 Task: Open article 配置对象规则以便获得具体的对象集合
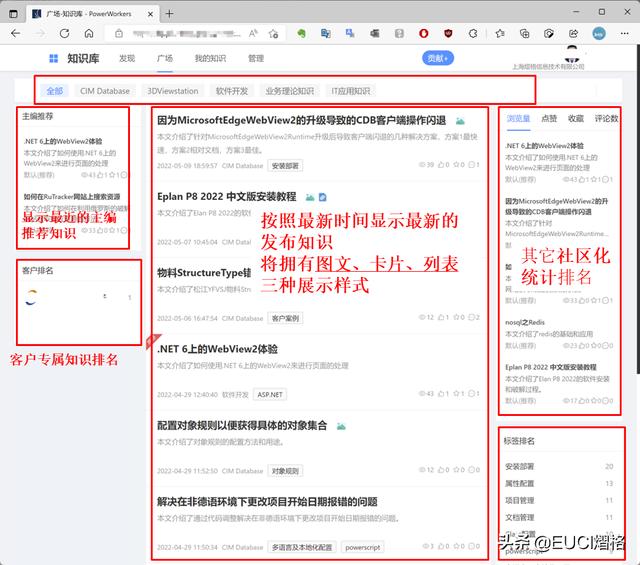[x=242, y=425]
